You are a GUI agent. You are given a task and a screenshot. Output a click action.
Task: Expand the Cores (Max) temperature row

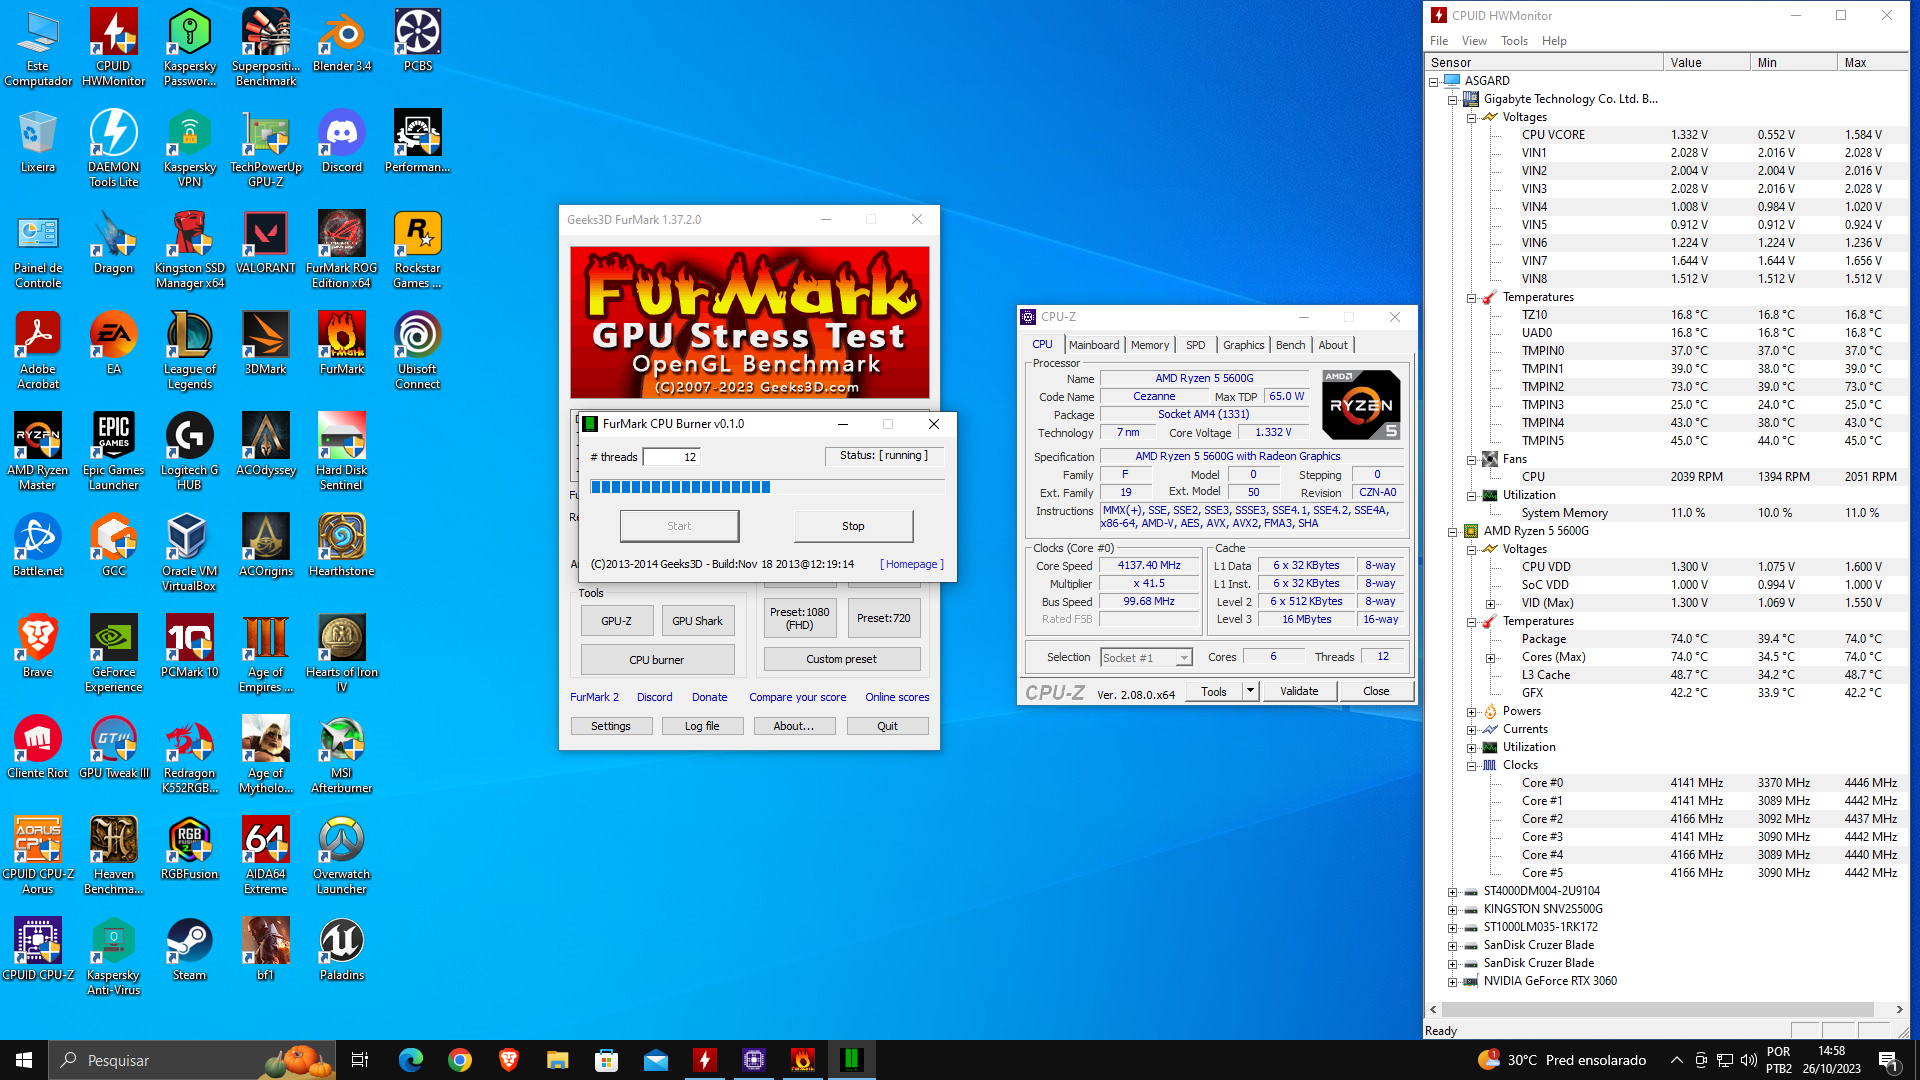click(1490, 658)
